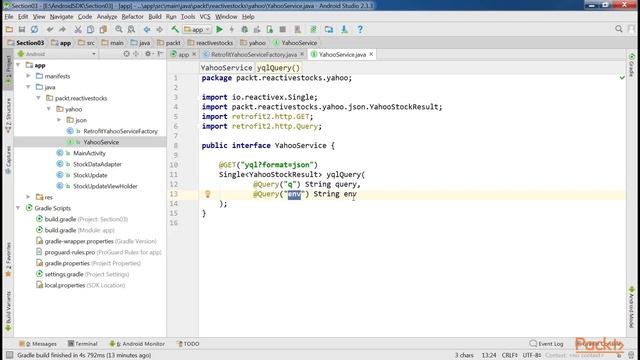Expand the manifests folder

[x=28, y=76]
